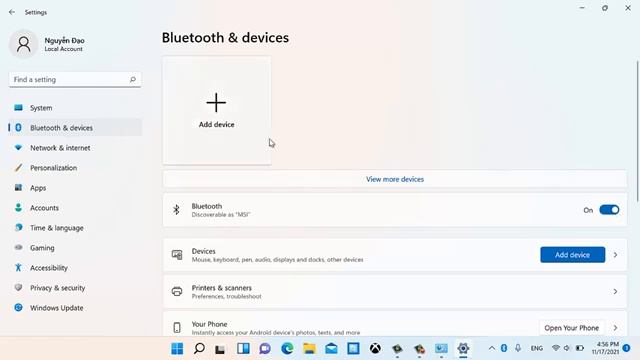Click the Bluetooth symbol icon in Bluetooth row

click(x=176, y=210)
